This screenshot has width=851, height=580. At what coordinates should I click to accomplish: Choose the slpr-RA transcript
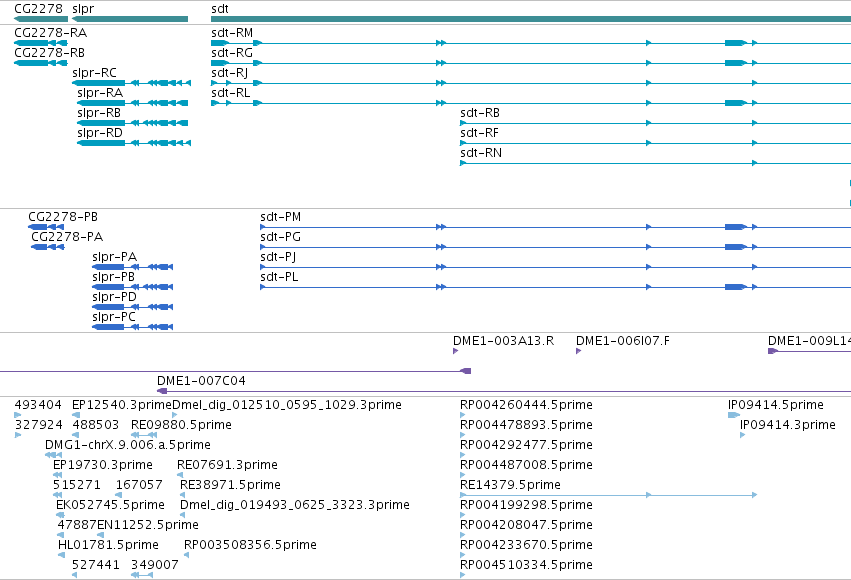[x=132, y=103]
